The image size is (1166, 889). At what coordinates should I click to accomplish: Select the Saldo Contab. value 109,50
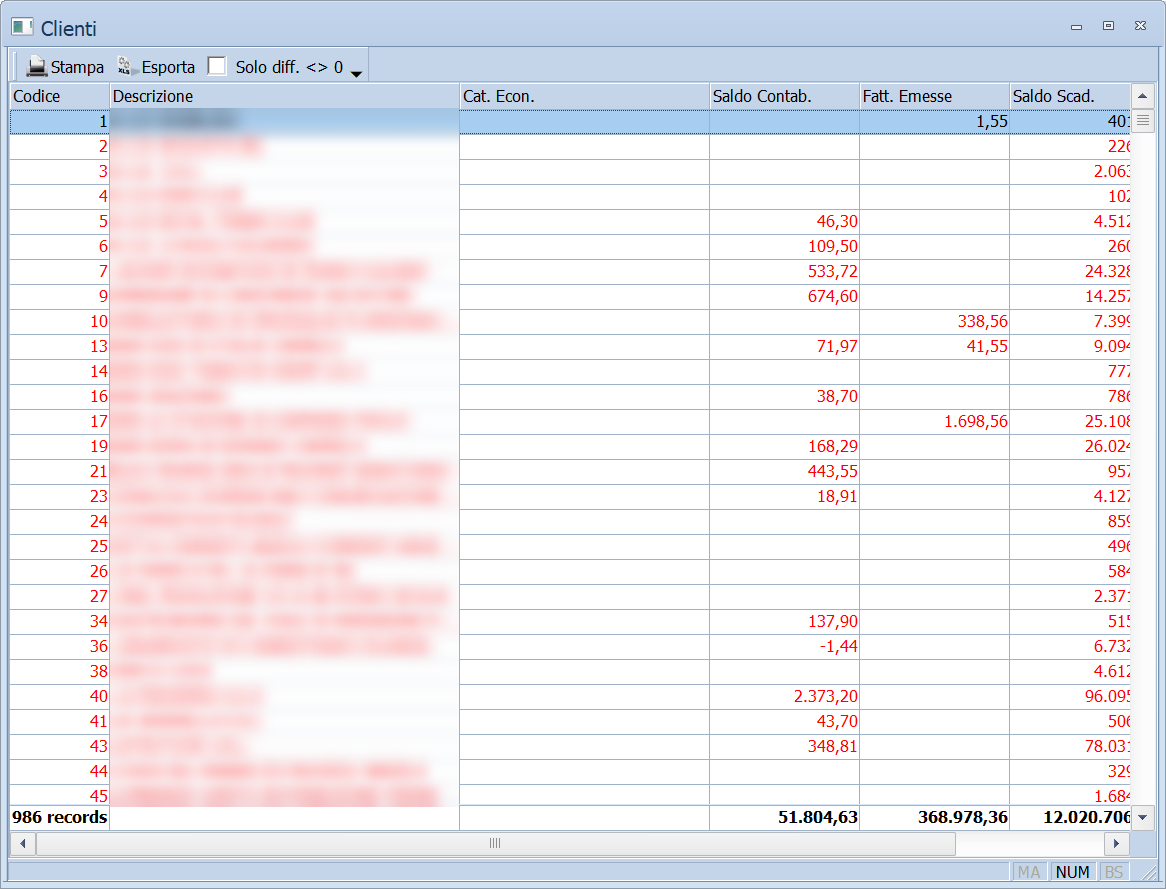pyautogui.click(x=833, y=246)
